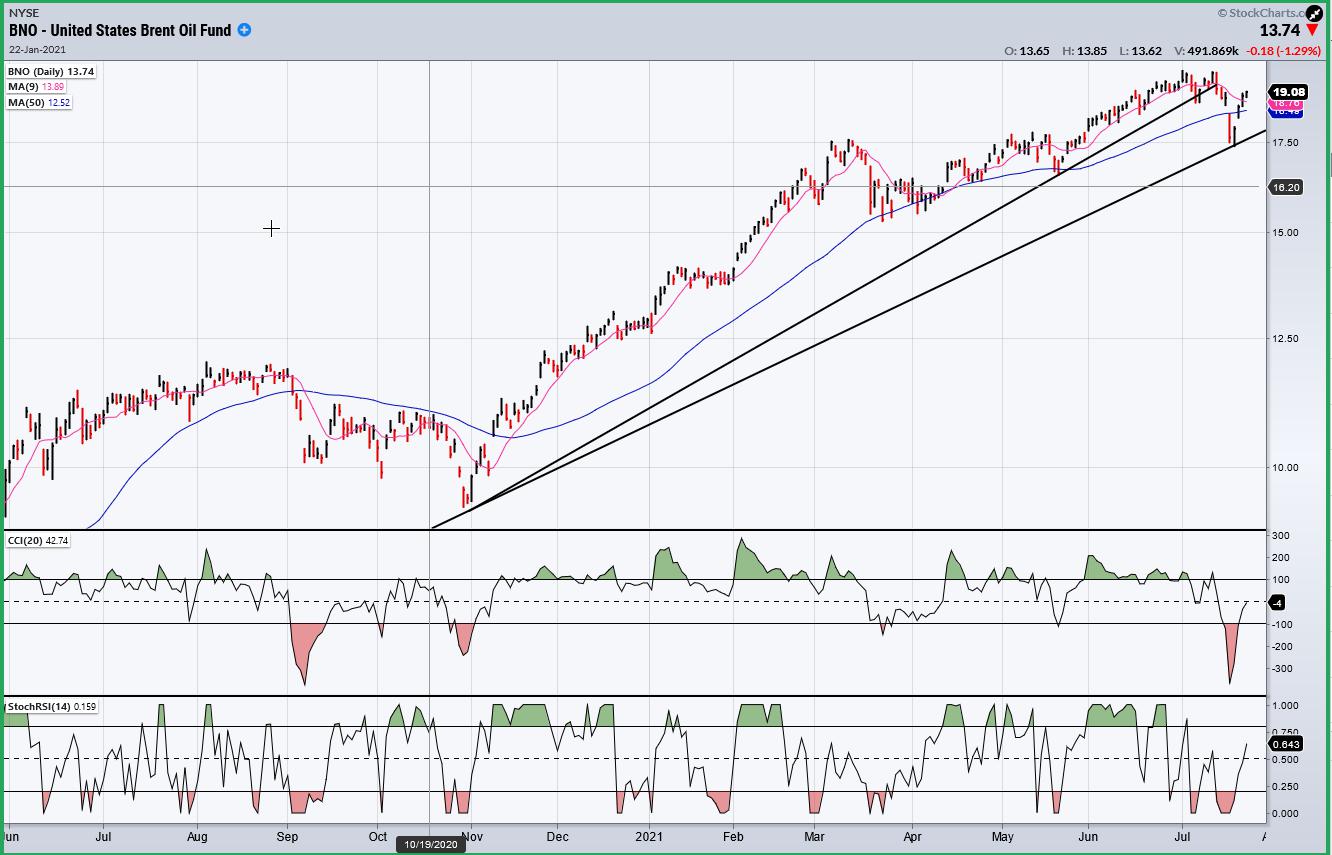The width and height of the screenshot is (1332, 855).
Task: Click the large 13.74 last price
Action: click(x=1280, y=31)
